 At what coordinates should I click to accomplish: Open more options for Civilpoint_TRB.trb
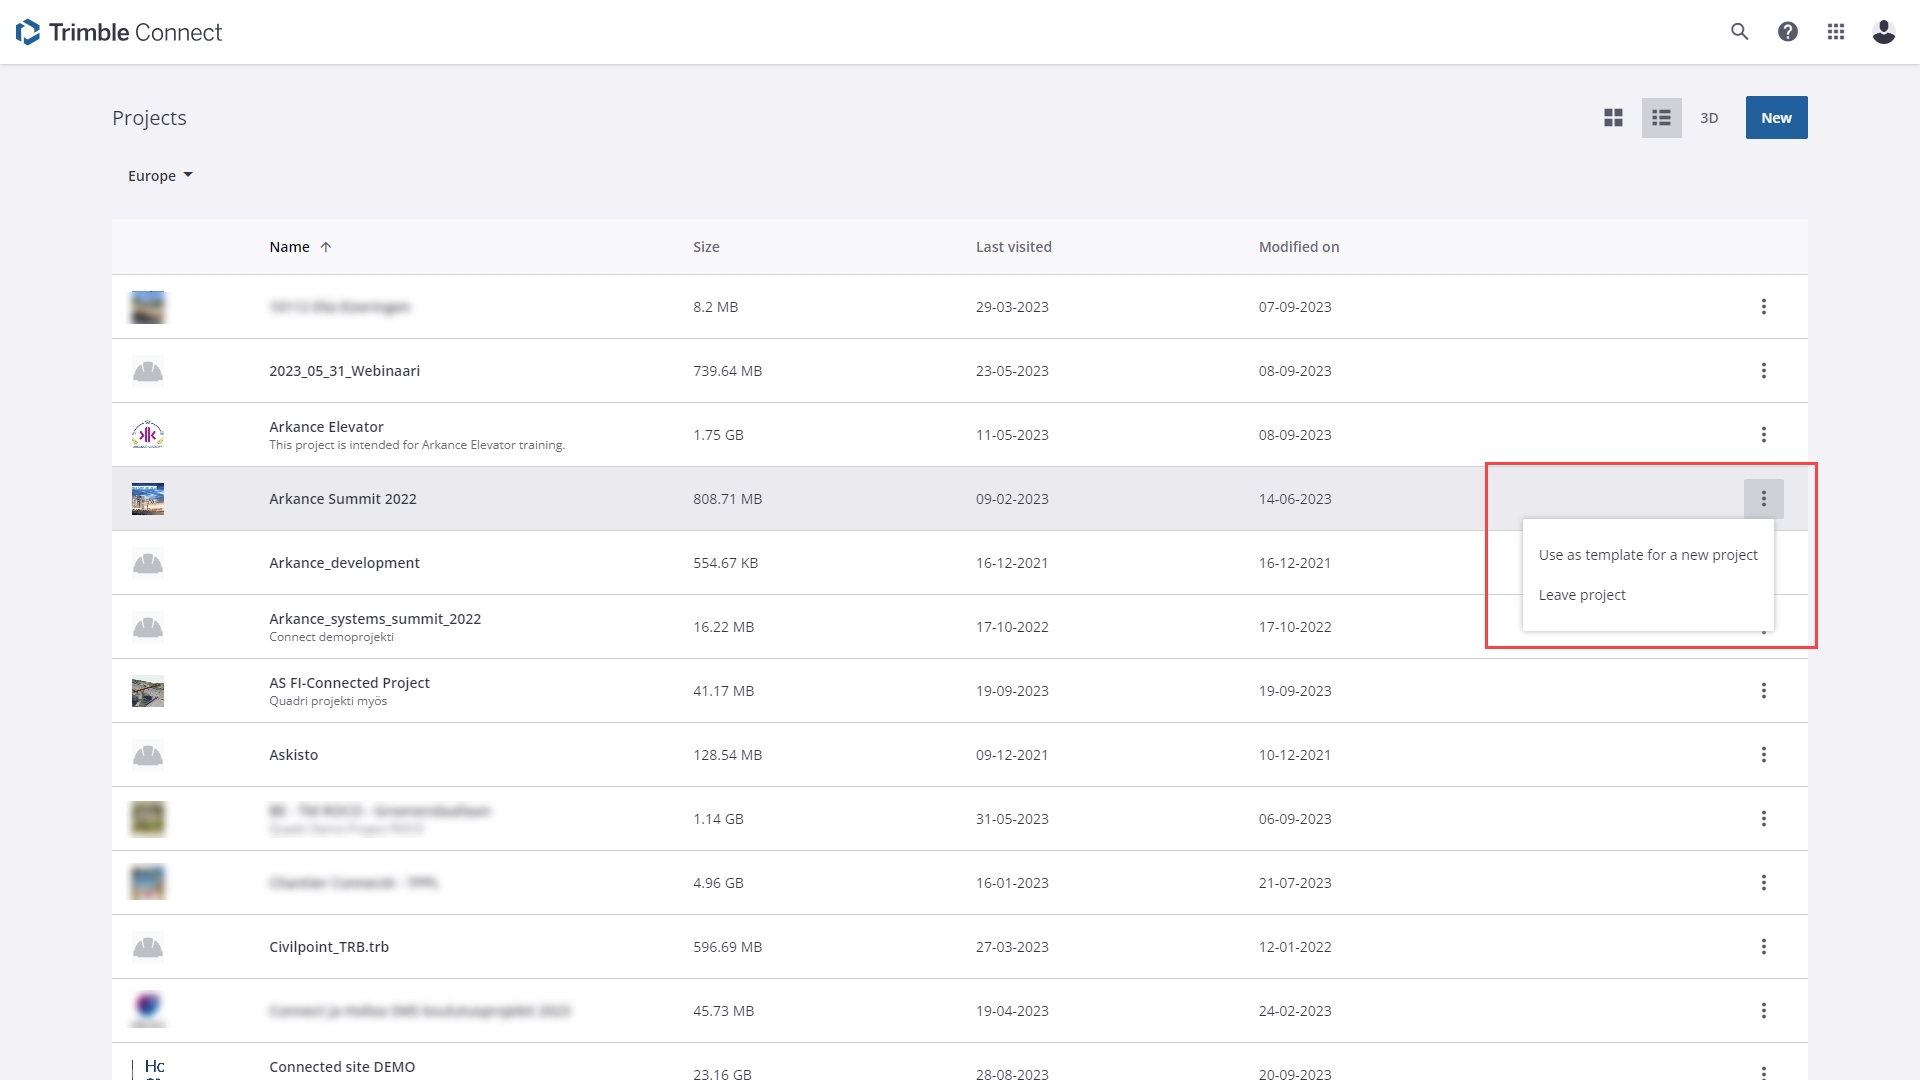click(x=1764, y=947)
